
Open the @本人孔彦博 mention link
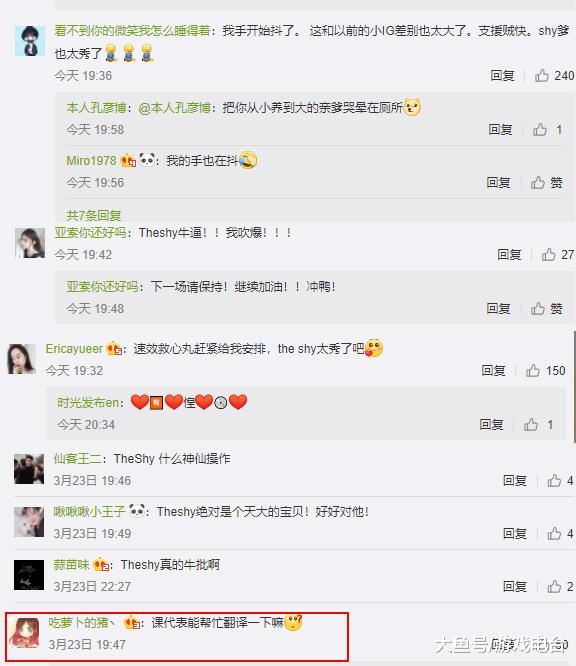click(175, 107)
